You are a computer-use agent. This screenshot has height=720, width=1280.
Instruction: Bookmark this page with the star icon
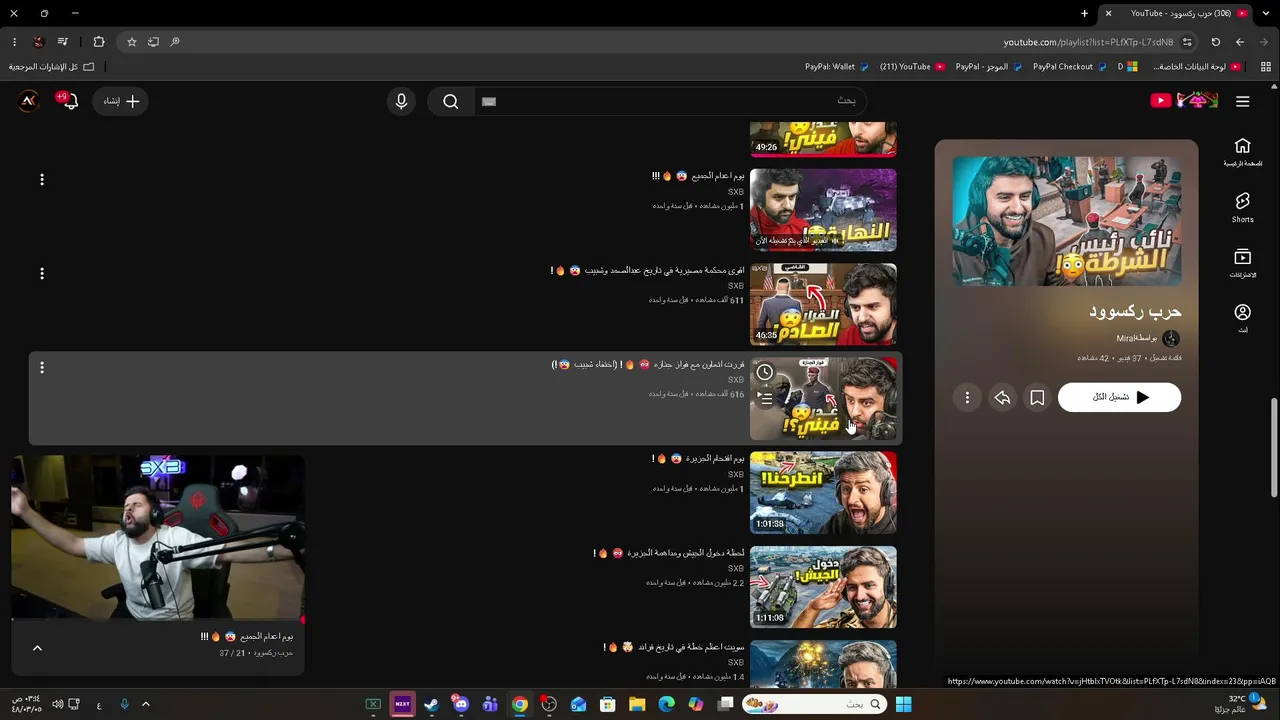[x=131, y=42]
